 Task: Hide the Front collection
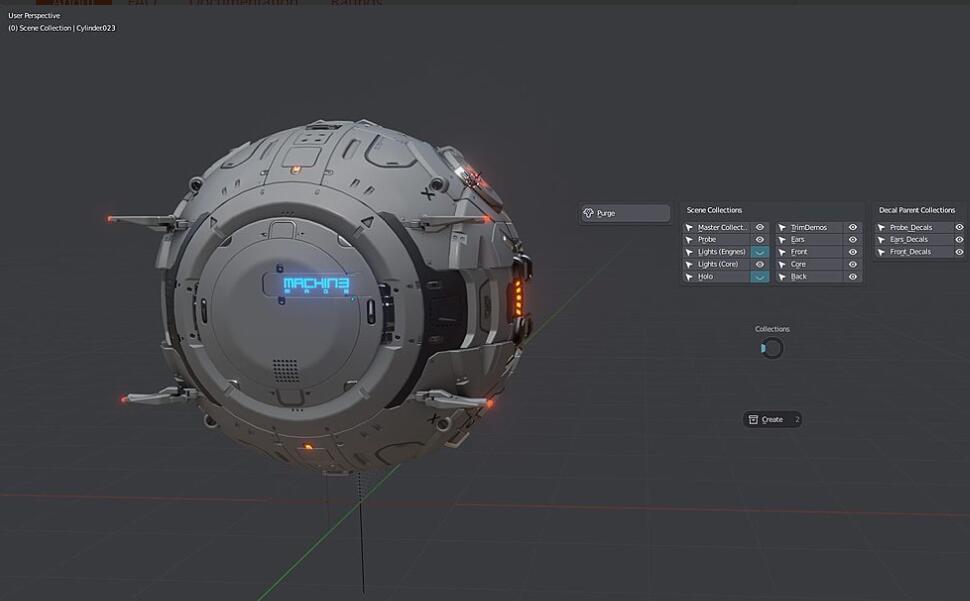pyautogui.click(x=852, y=252)
